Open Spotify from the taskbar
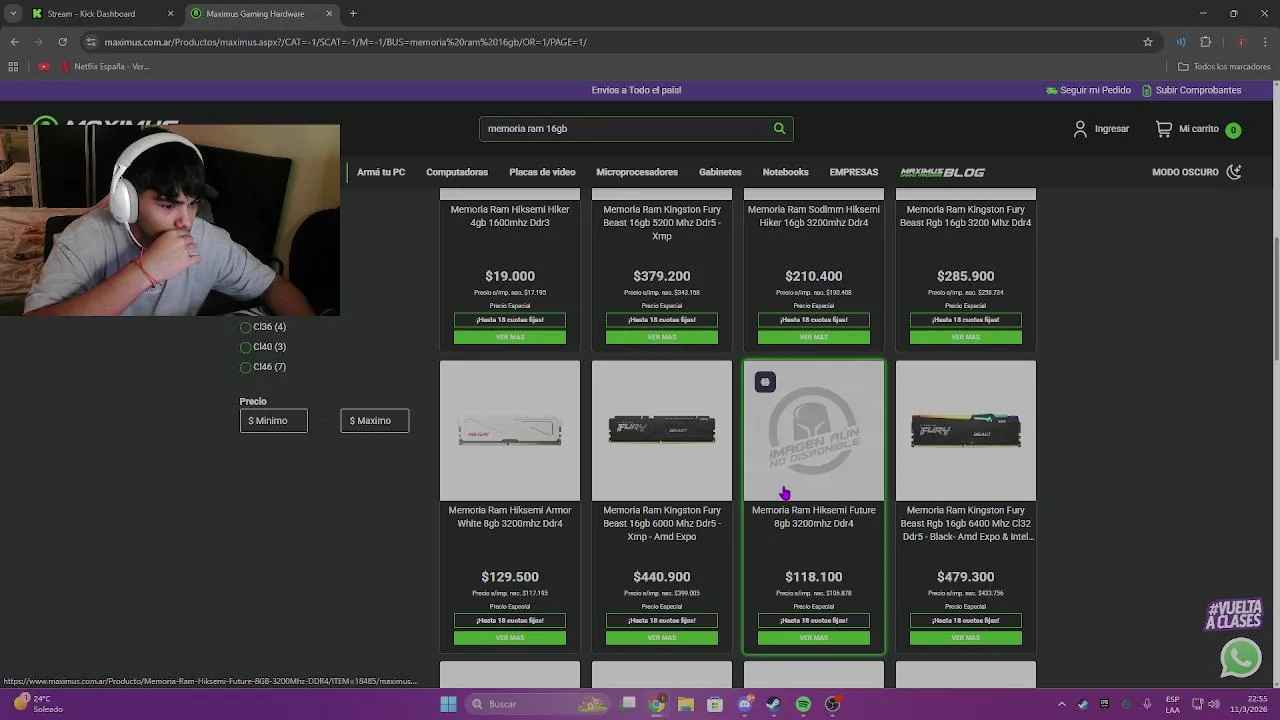 click(x=803, y=704)
